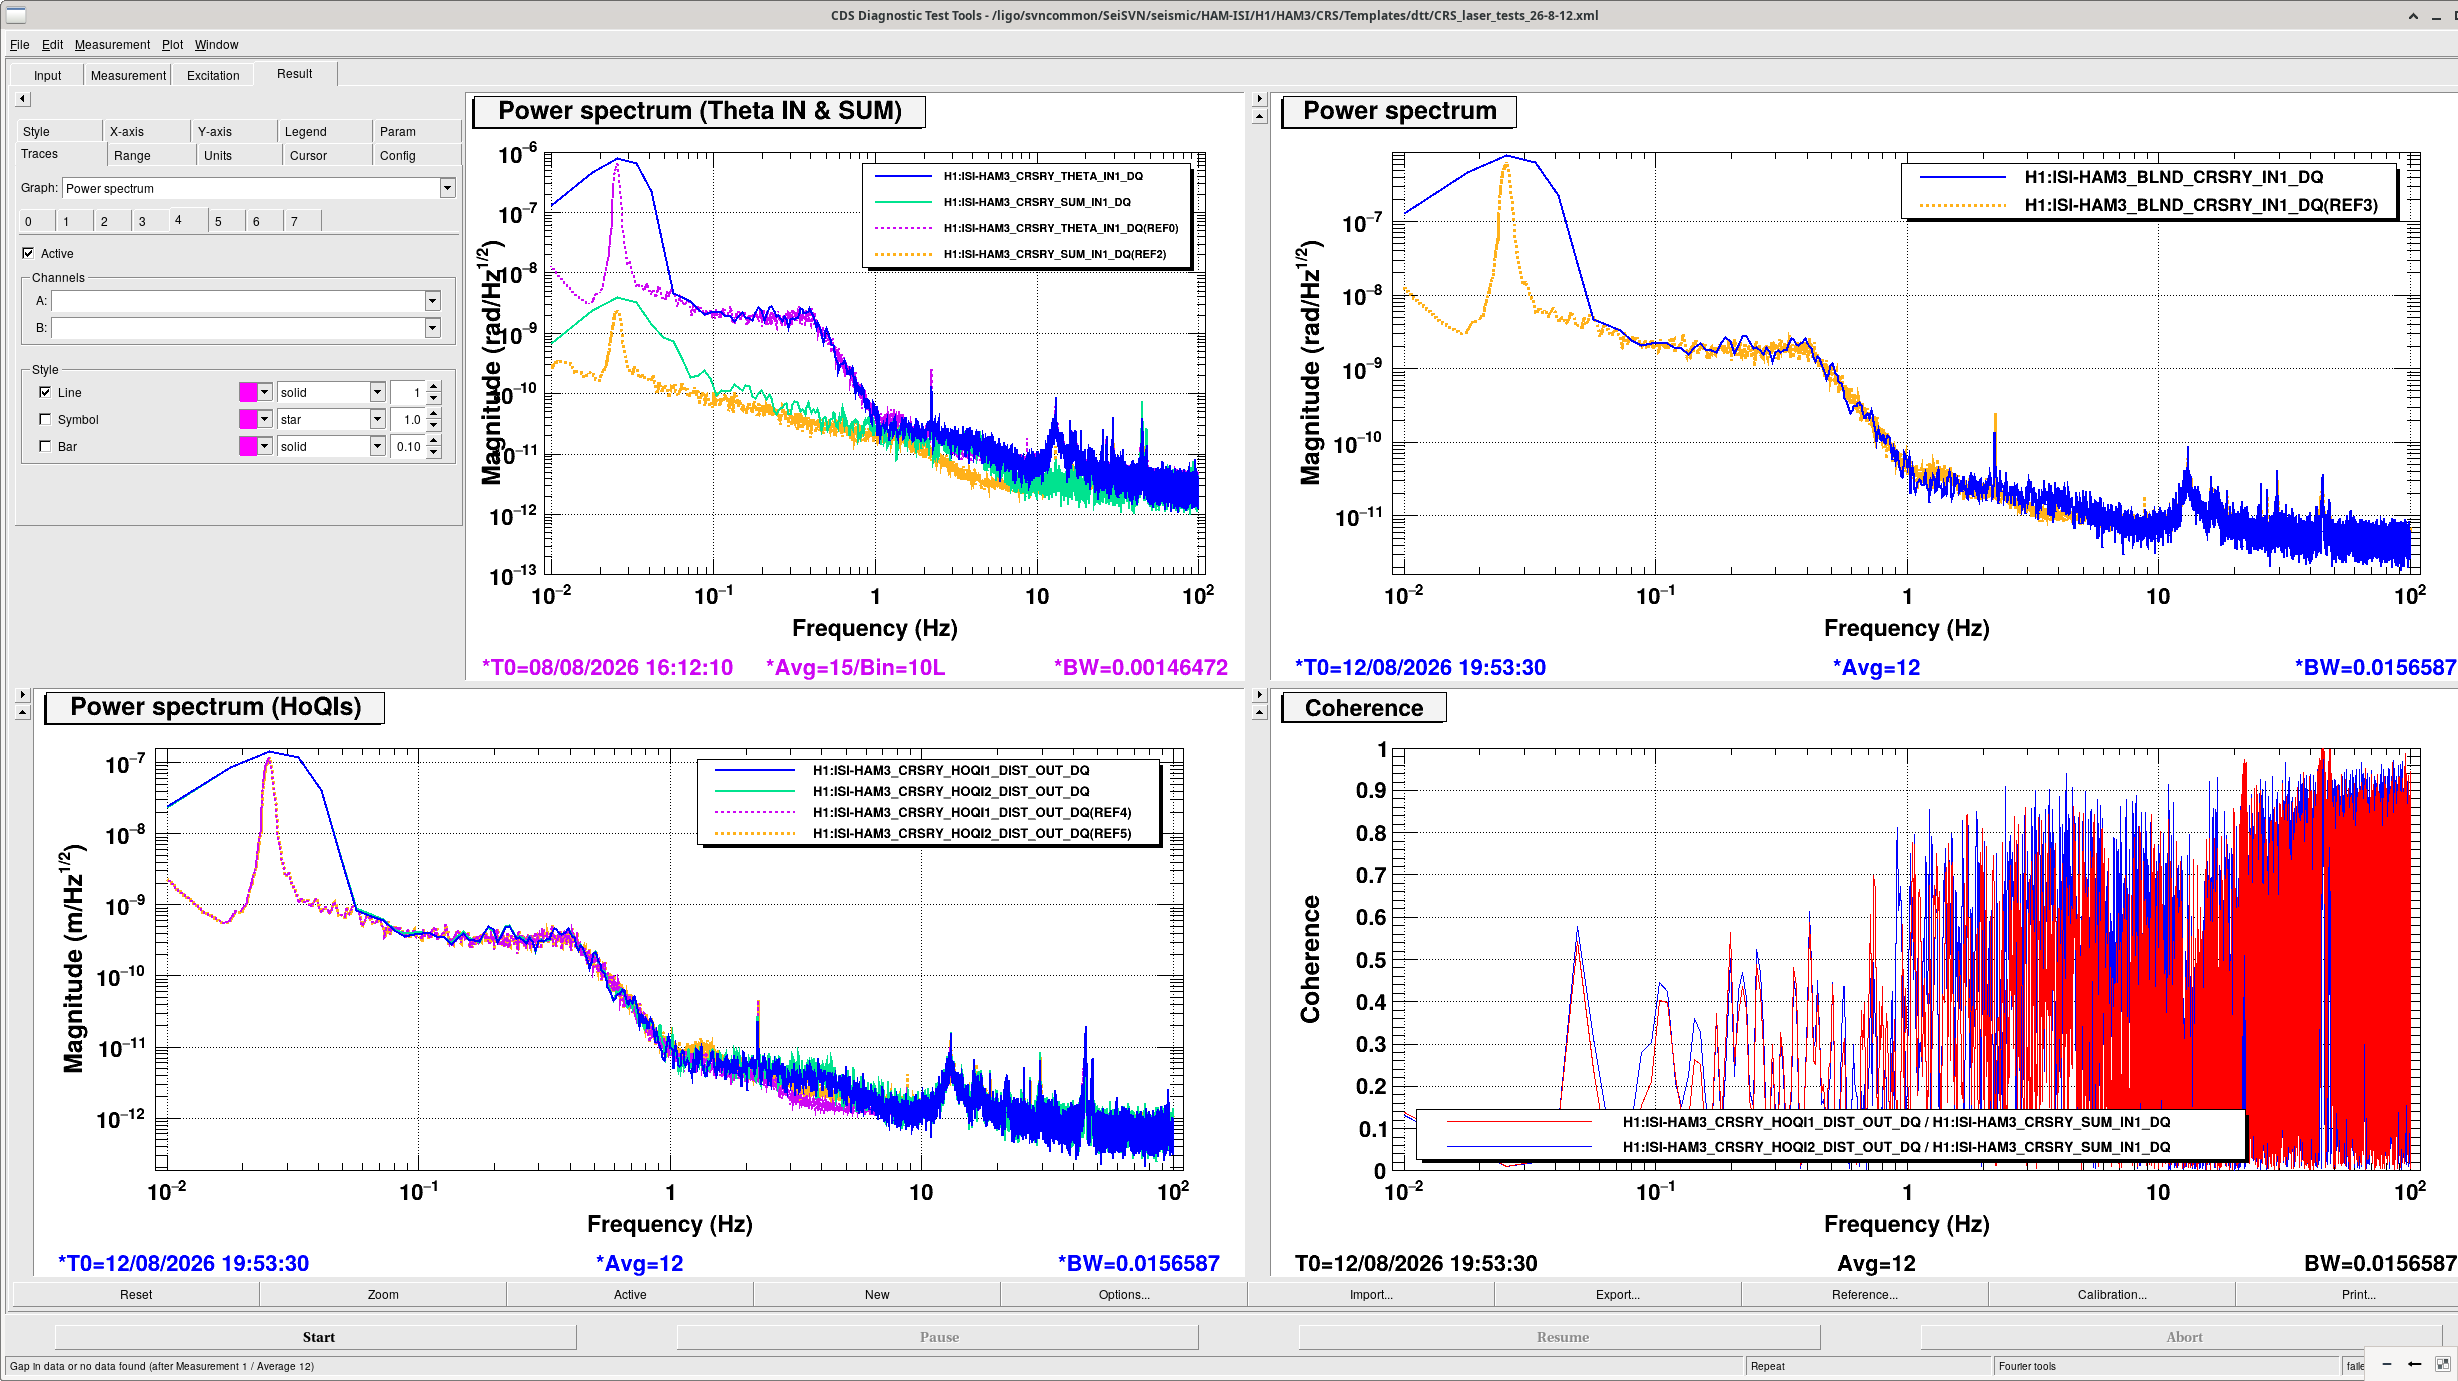Click the minus icon in status corner

click(2387, 1364)
